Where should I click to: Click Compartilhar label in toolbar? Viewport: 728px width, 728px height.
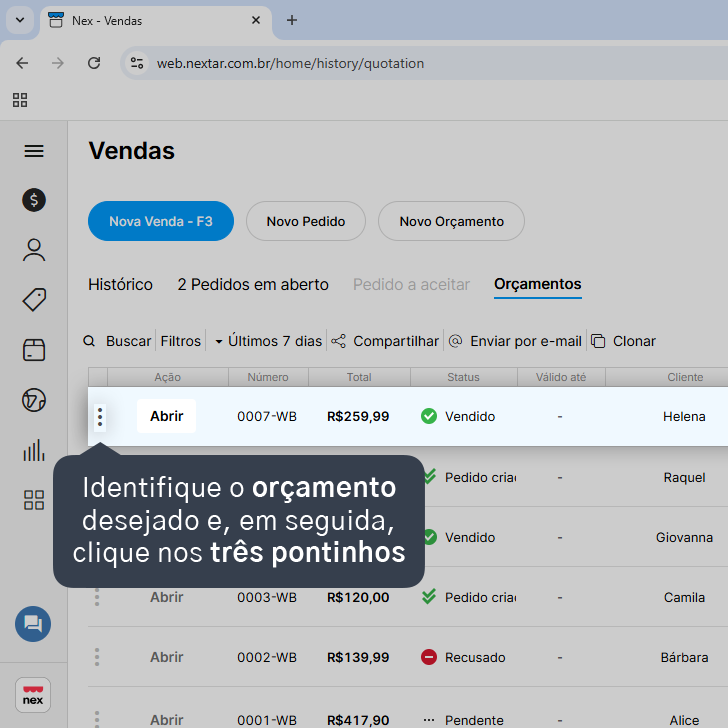(x=396, y=341)
